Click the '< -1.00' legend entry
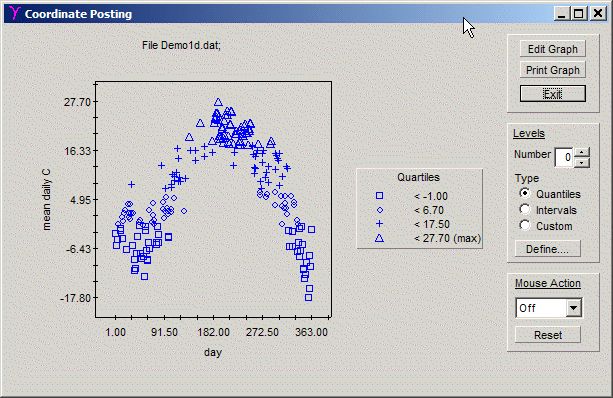 [x=431, y=196]
